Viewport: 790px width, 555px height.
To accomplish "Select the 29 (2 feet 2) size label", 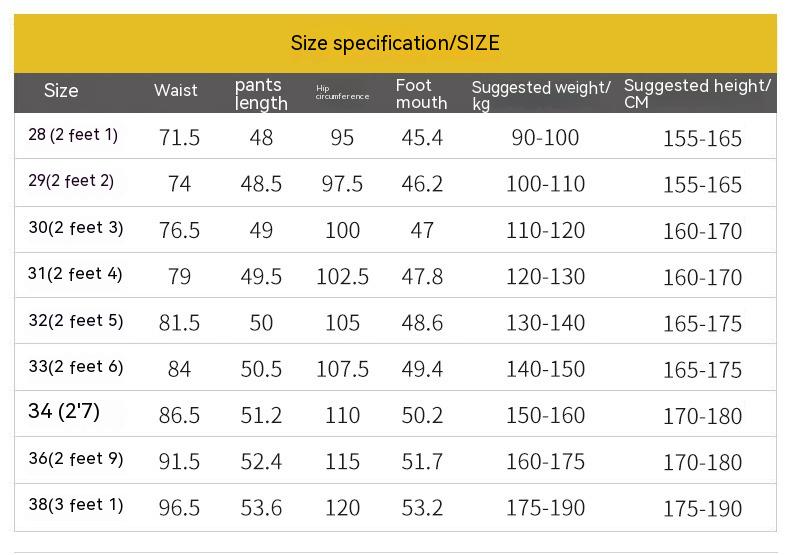I will 72,181.
